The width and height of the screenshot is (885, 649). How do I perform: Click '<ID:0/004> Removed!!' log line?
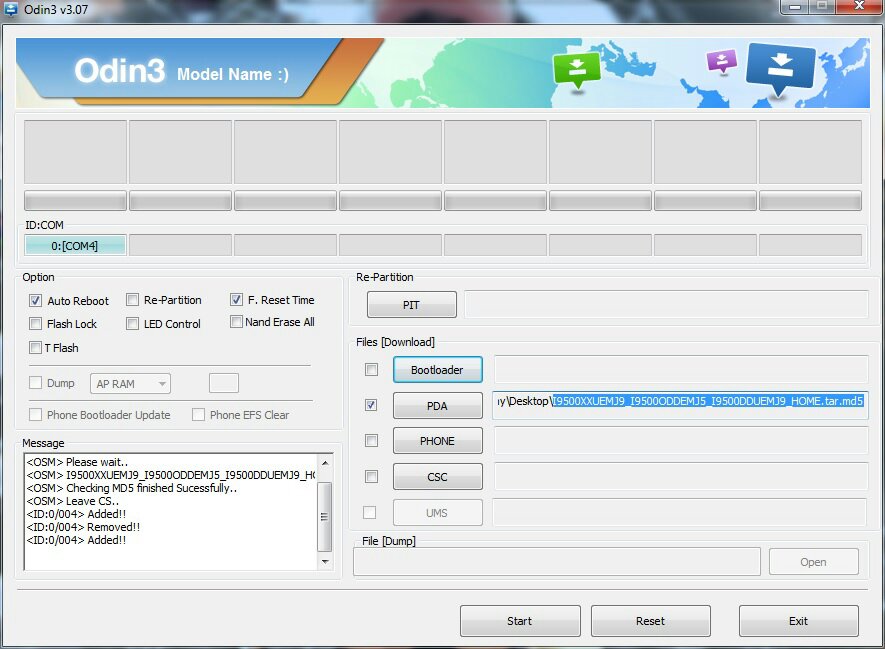coord(84,527)
